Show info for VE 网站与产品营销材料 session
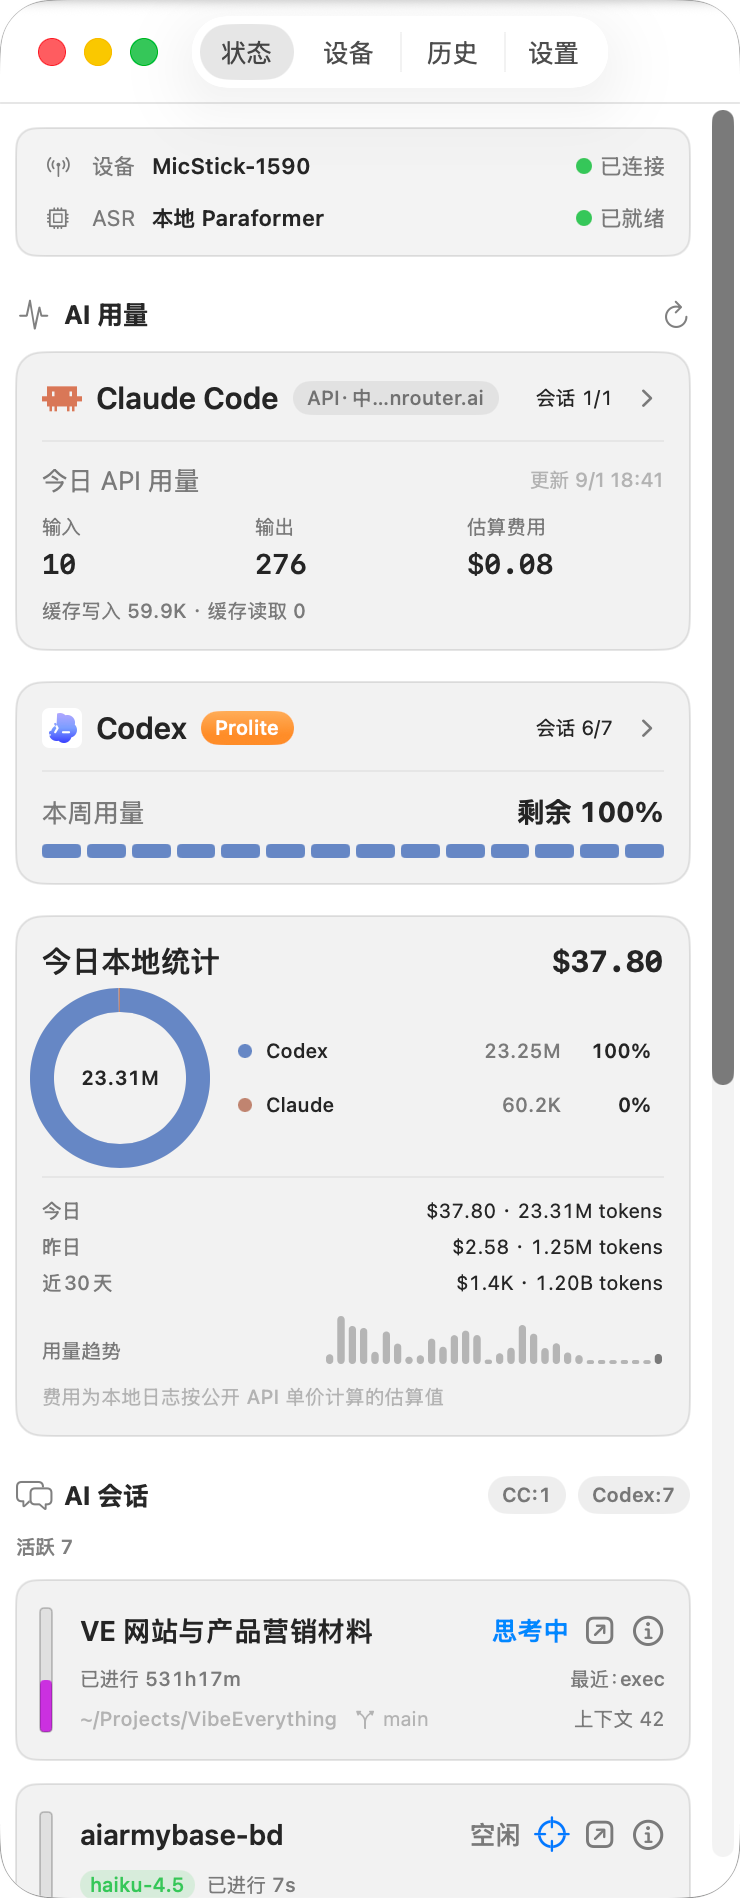Screen dimensions: 740x1898 point(648,1631)
